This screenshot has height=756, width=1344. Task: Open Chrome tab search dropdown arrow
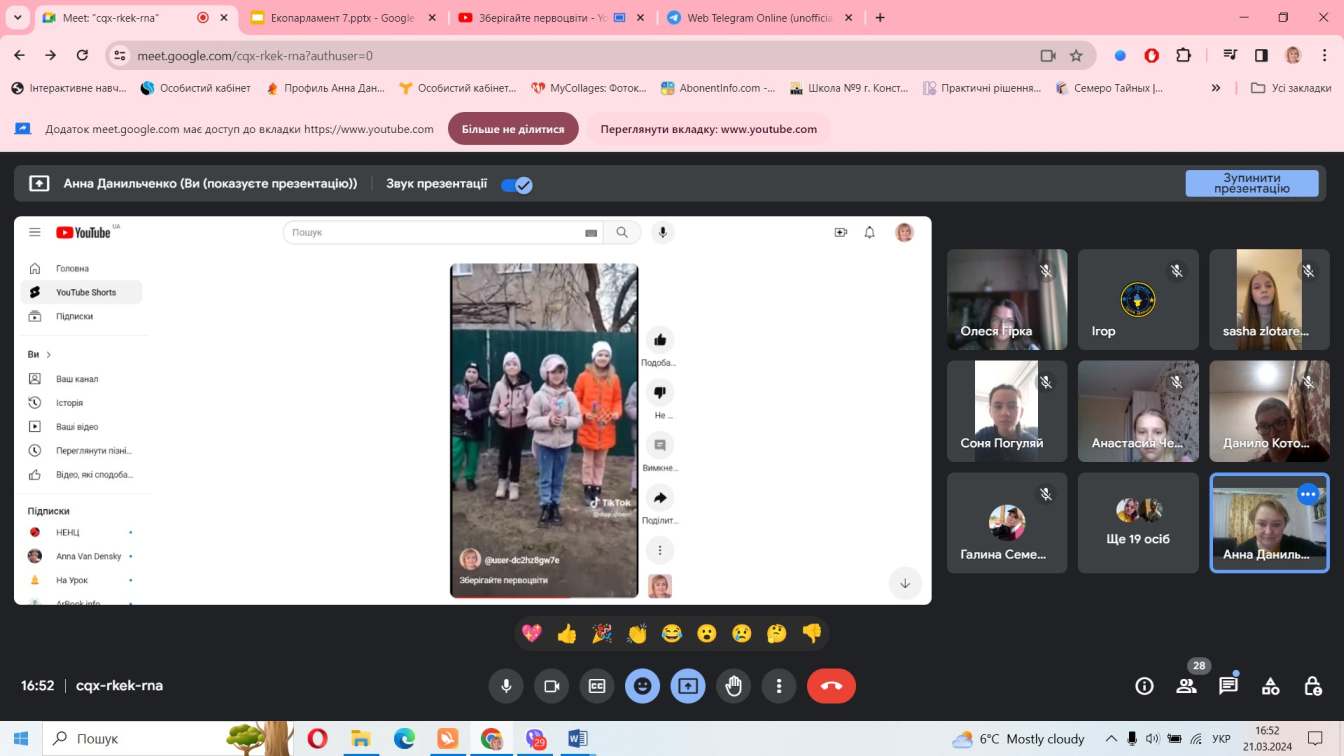point(17,18)
